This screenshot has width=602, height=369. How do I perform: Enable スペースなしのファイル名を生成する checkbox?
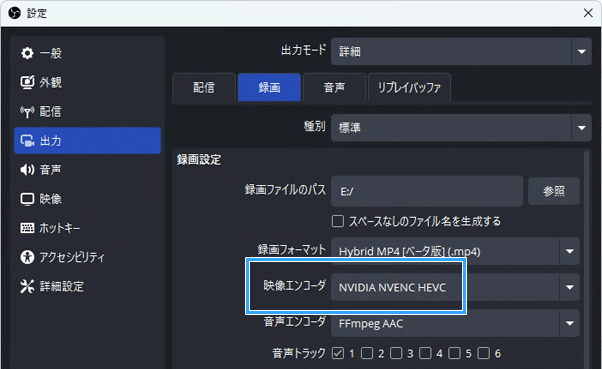click(338, 221)
